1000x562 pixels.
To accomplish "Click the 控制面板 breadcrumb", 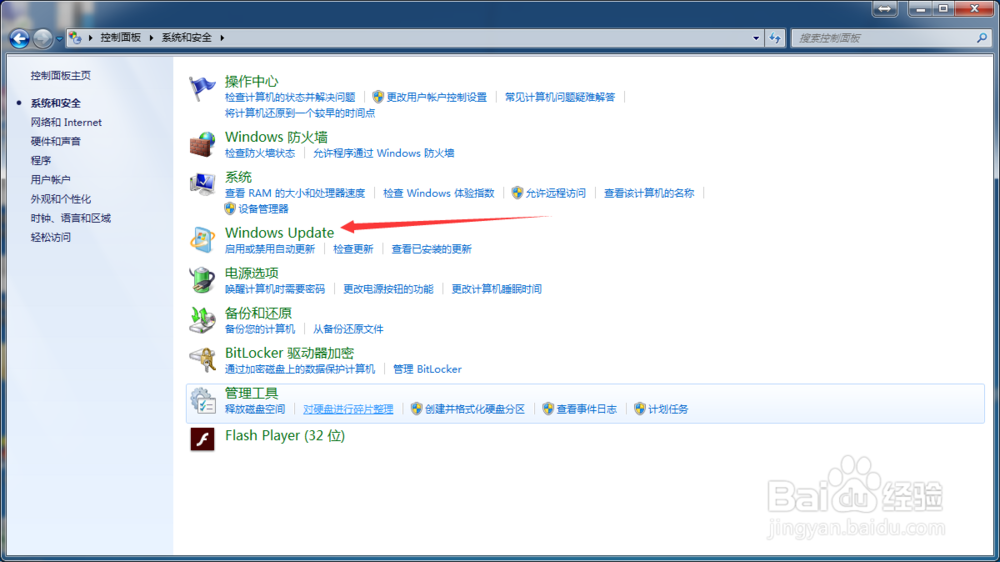I will click(x=121, y=38).
